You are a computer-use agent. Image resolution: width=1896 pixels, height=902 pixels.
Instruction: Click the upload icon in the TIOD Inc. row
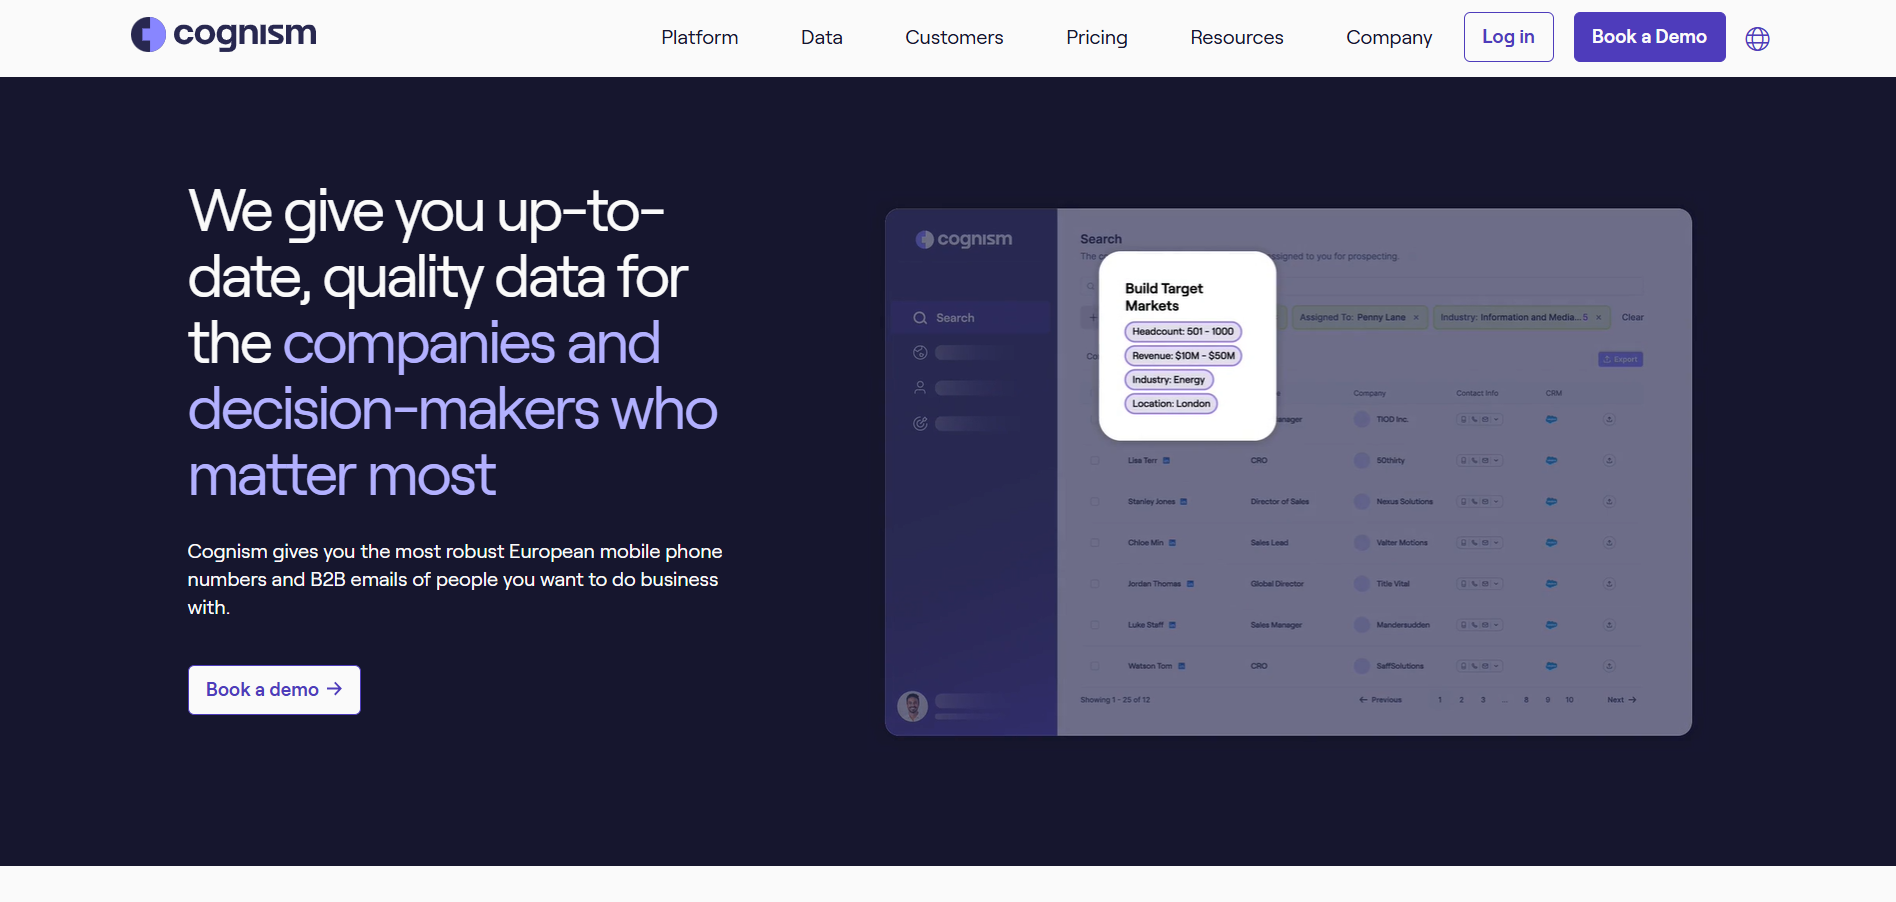[x=1610, y=419]
